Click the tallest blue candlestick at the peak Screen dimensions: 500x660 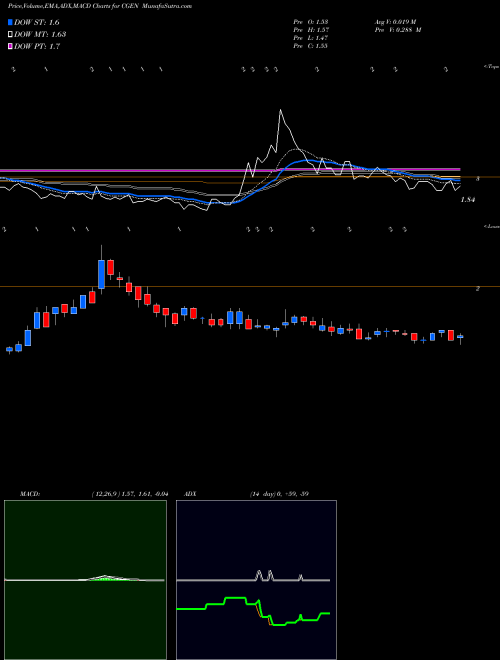[x=101, y=274]
